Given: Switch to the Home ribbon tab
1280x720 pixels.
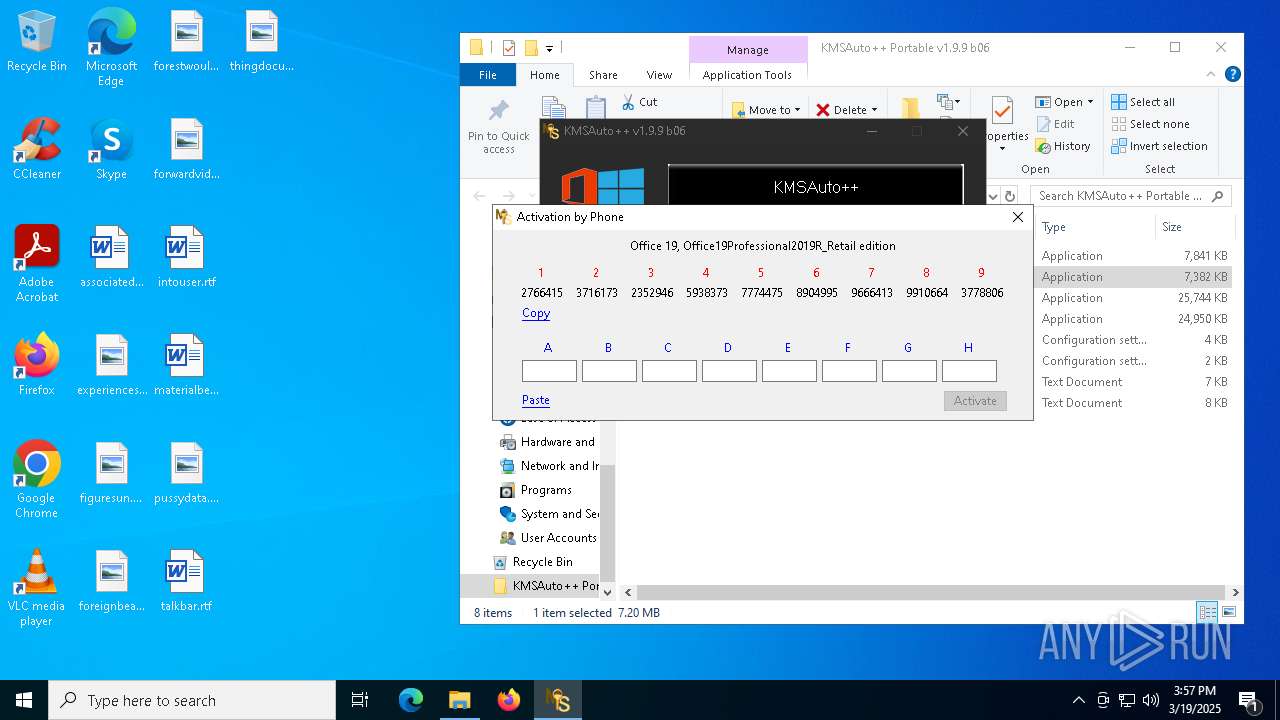Looking at the screenshot, I should [545, 75].
